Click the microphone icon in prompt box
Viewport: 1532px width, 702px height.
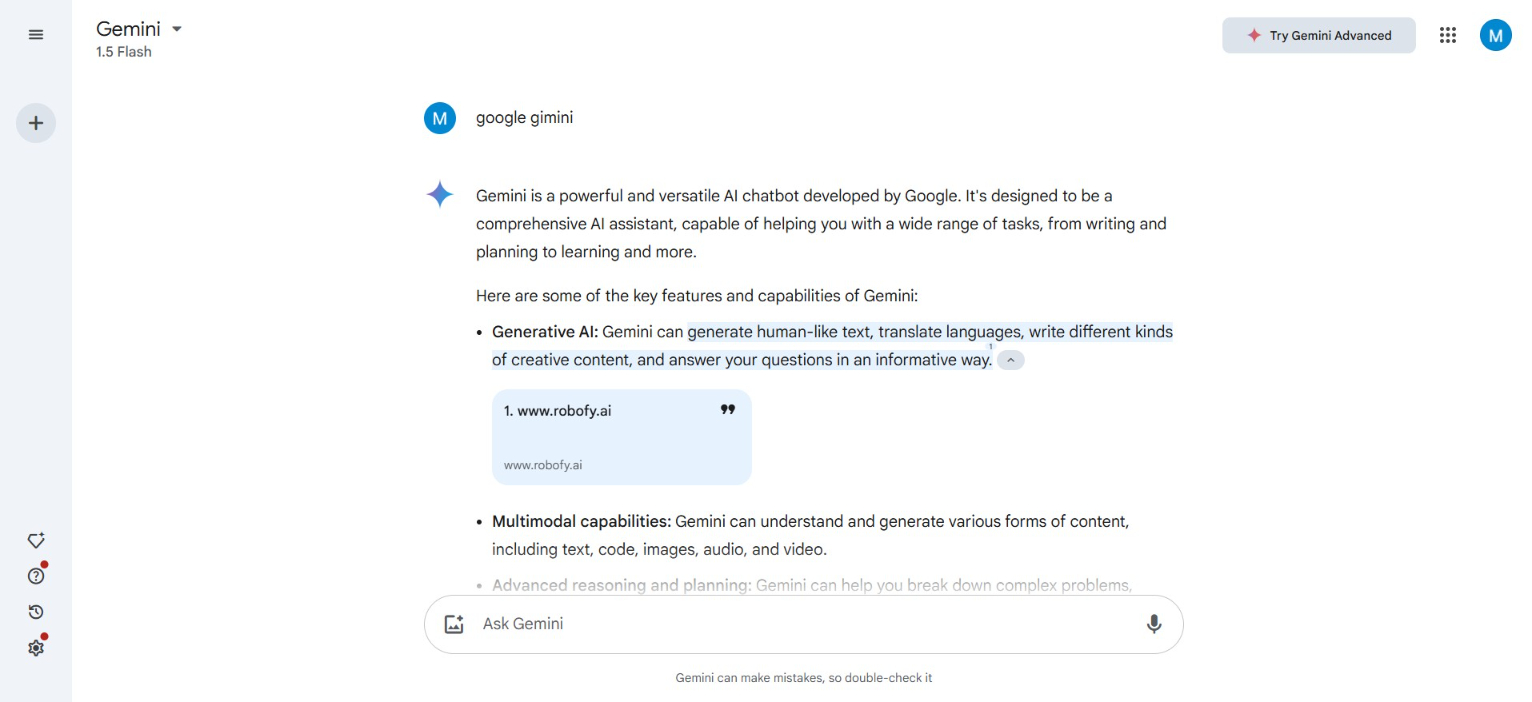coord(1153,624)
